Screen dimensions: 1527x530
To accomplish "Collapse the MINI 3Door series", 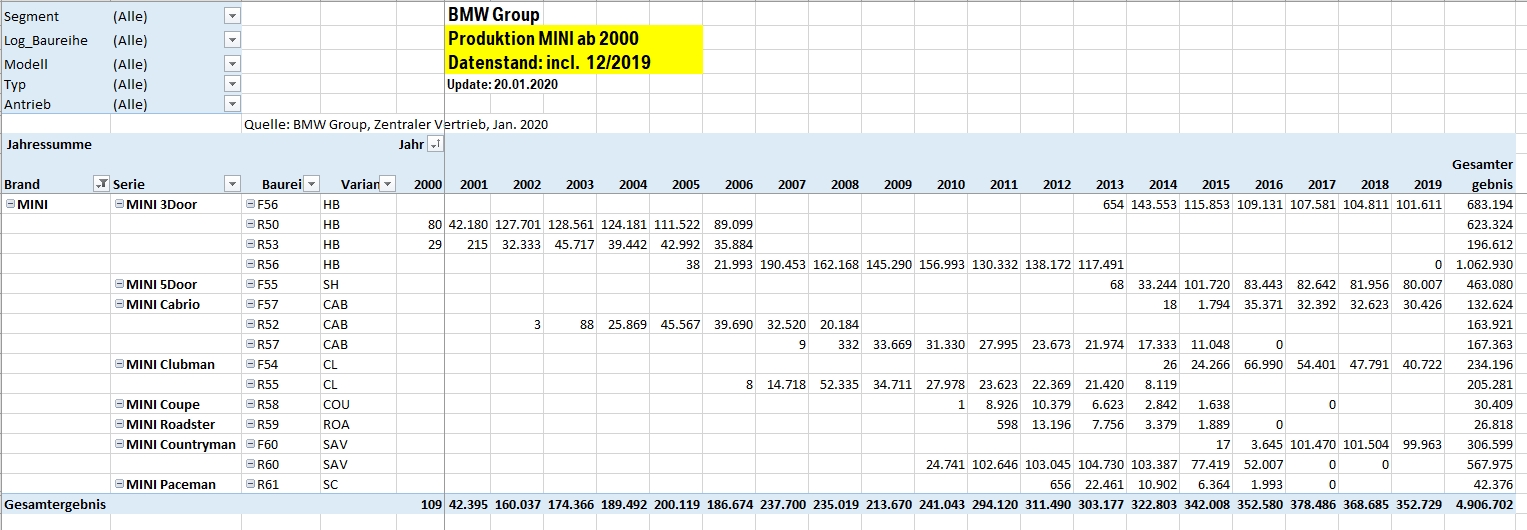I will [x=119, y=204].
